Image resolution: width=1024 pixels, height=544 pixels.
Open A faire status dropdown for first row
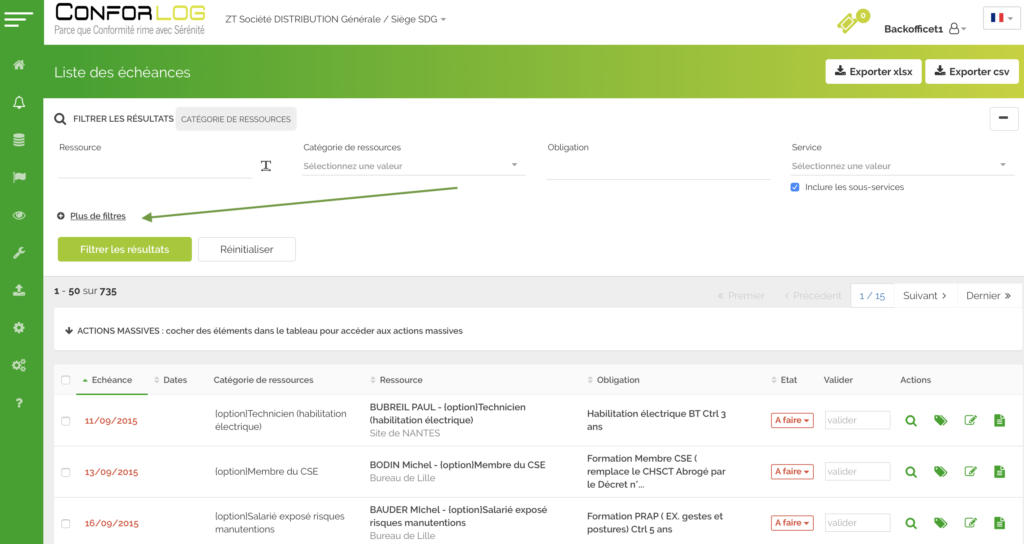point(792,421)
